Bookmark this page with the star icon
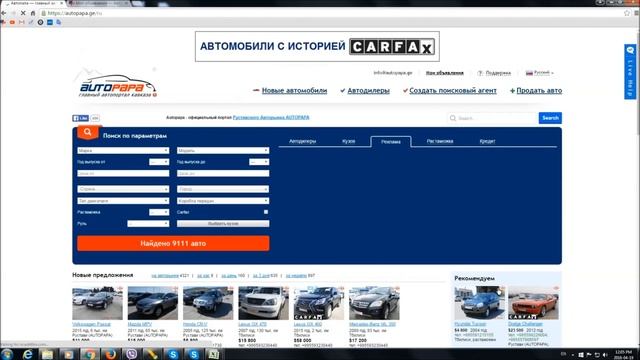Viewport: 640px width, 360px height. click(x=627, y=13)
